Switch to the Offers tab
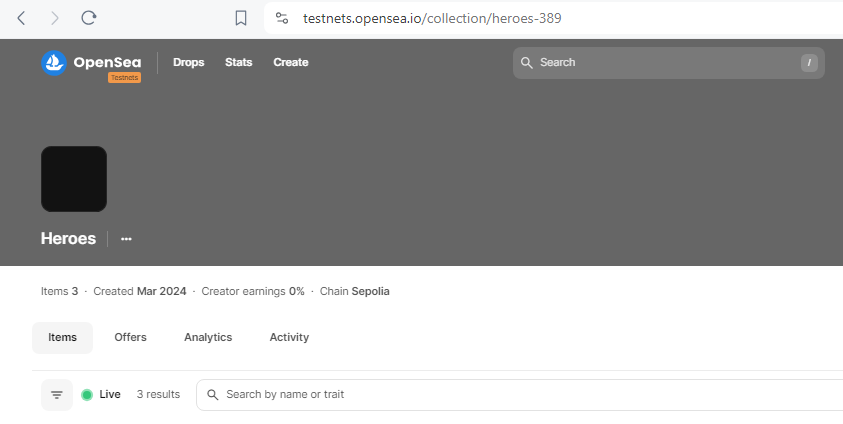The width and height of the screenshot is (843, 424). [130, 337]
